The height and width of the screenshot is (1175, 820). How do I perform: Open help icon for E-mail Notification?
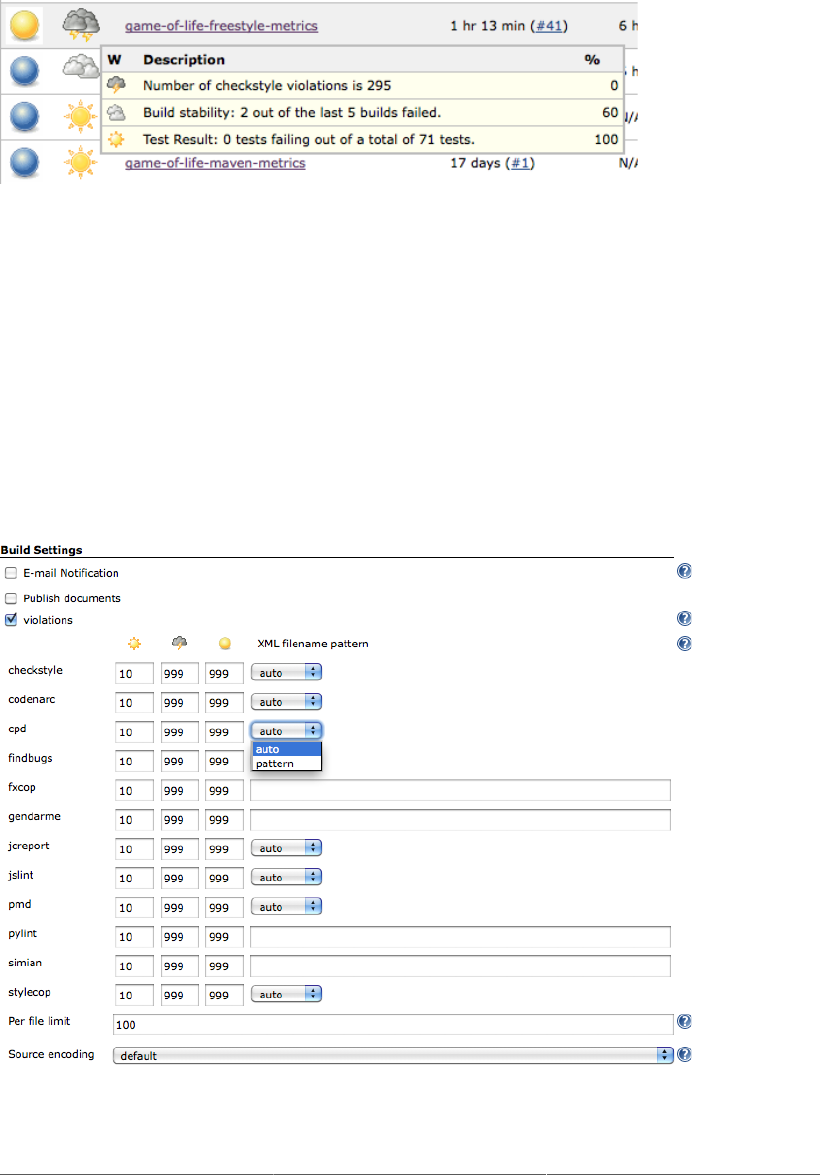tap(684, 572)
